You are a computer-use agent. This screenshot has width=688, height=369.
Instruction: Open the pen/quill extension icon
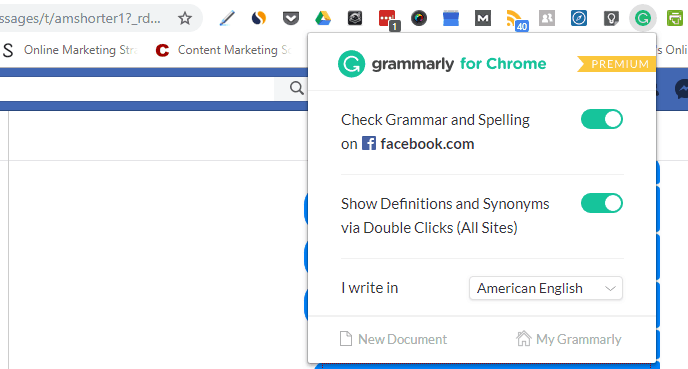point(227,18)
